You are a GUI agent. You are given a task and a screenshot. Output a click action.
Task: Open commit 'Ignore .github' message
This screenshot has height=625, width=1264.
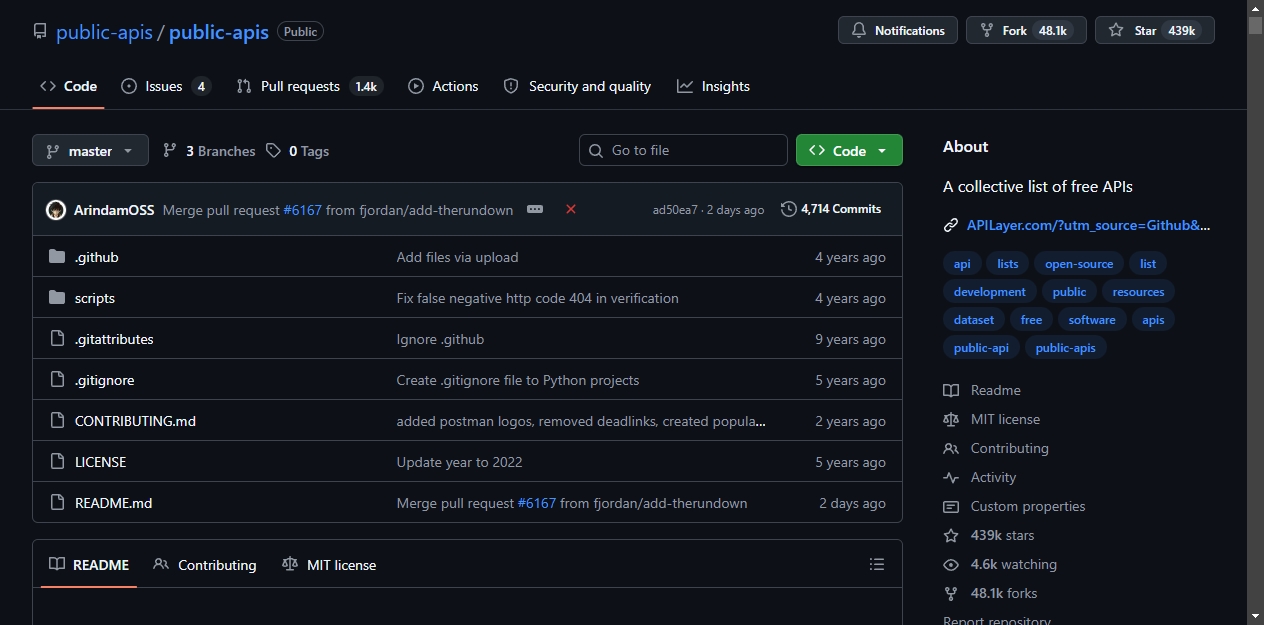tap(440, 339)
